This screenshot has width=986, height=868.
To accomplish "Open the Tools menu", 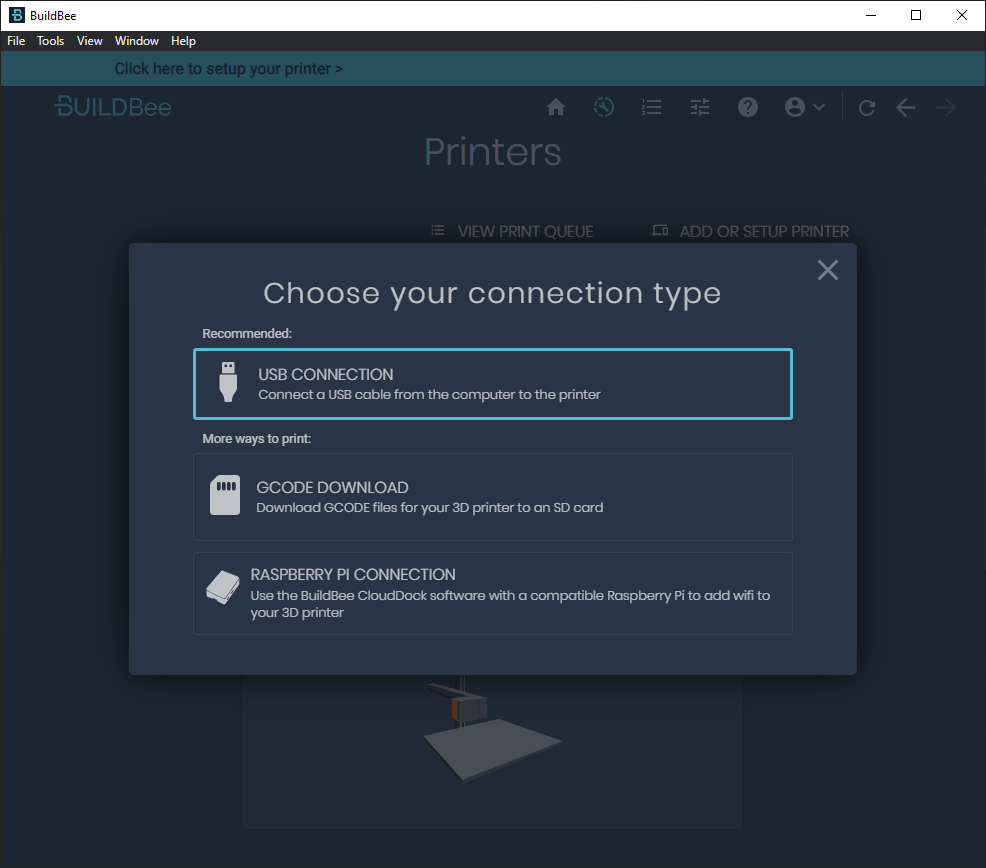I will 50,41.
